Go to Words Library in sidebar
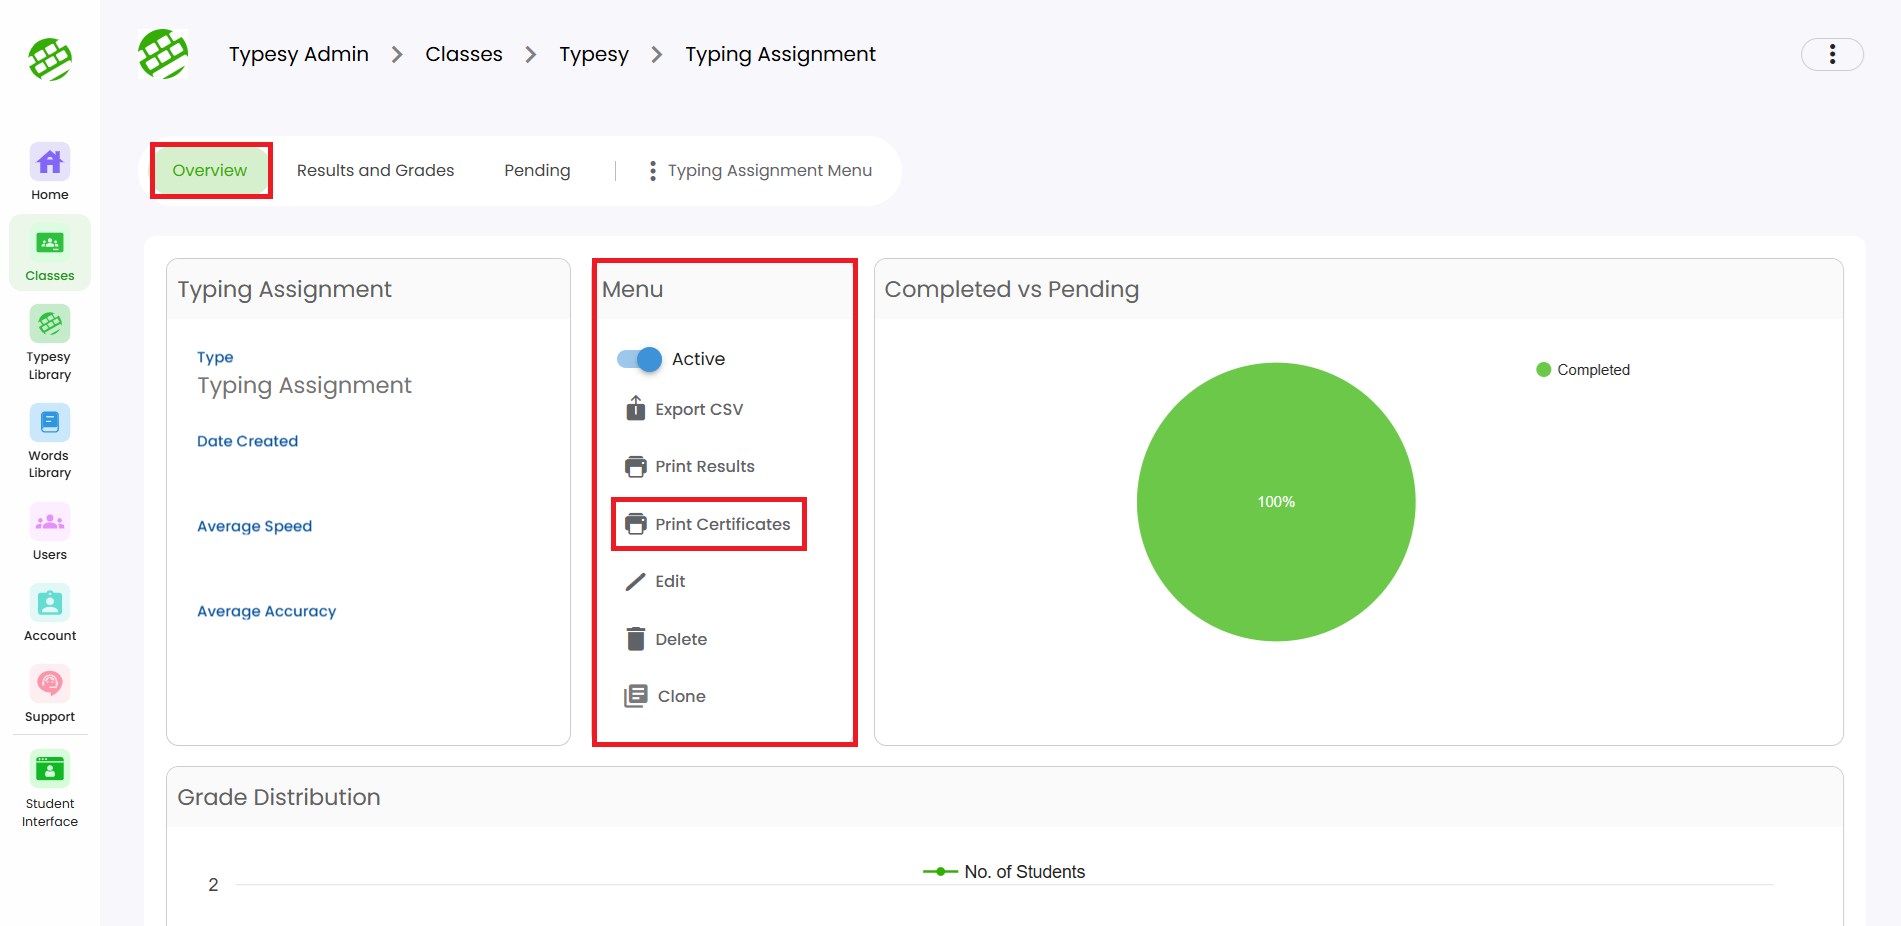Viewport: 1901px width, 926px height. pos(49,423)
